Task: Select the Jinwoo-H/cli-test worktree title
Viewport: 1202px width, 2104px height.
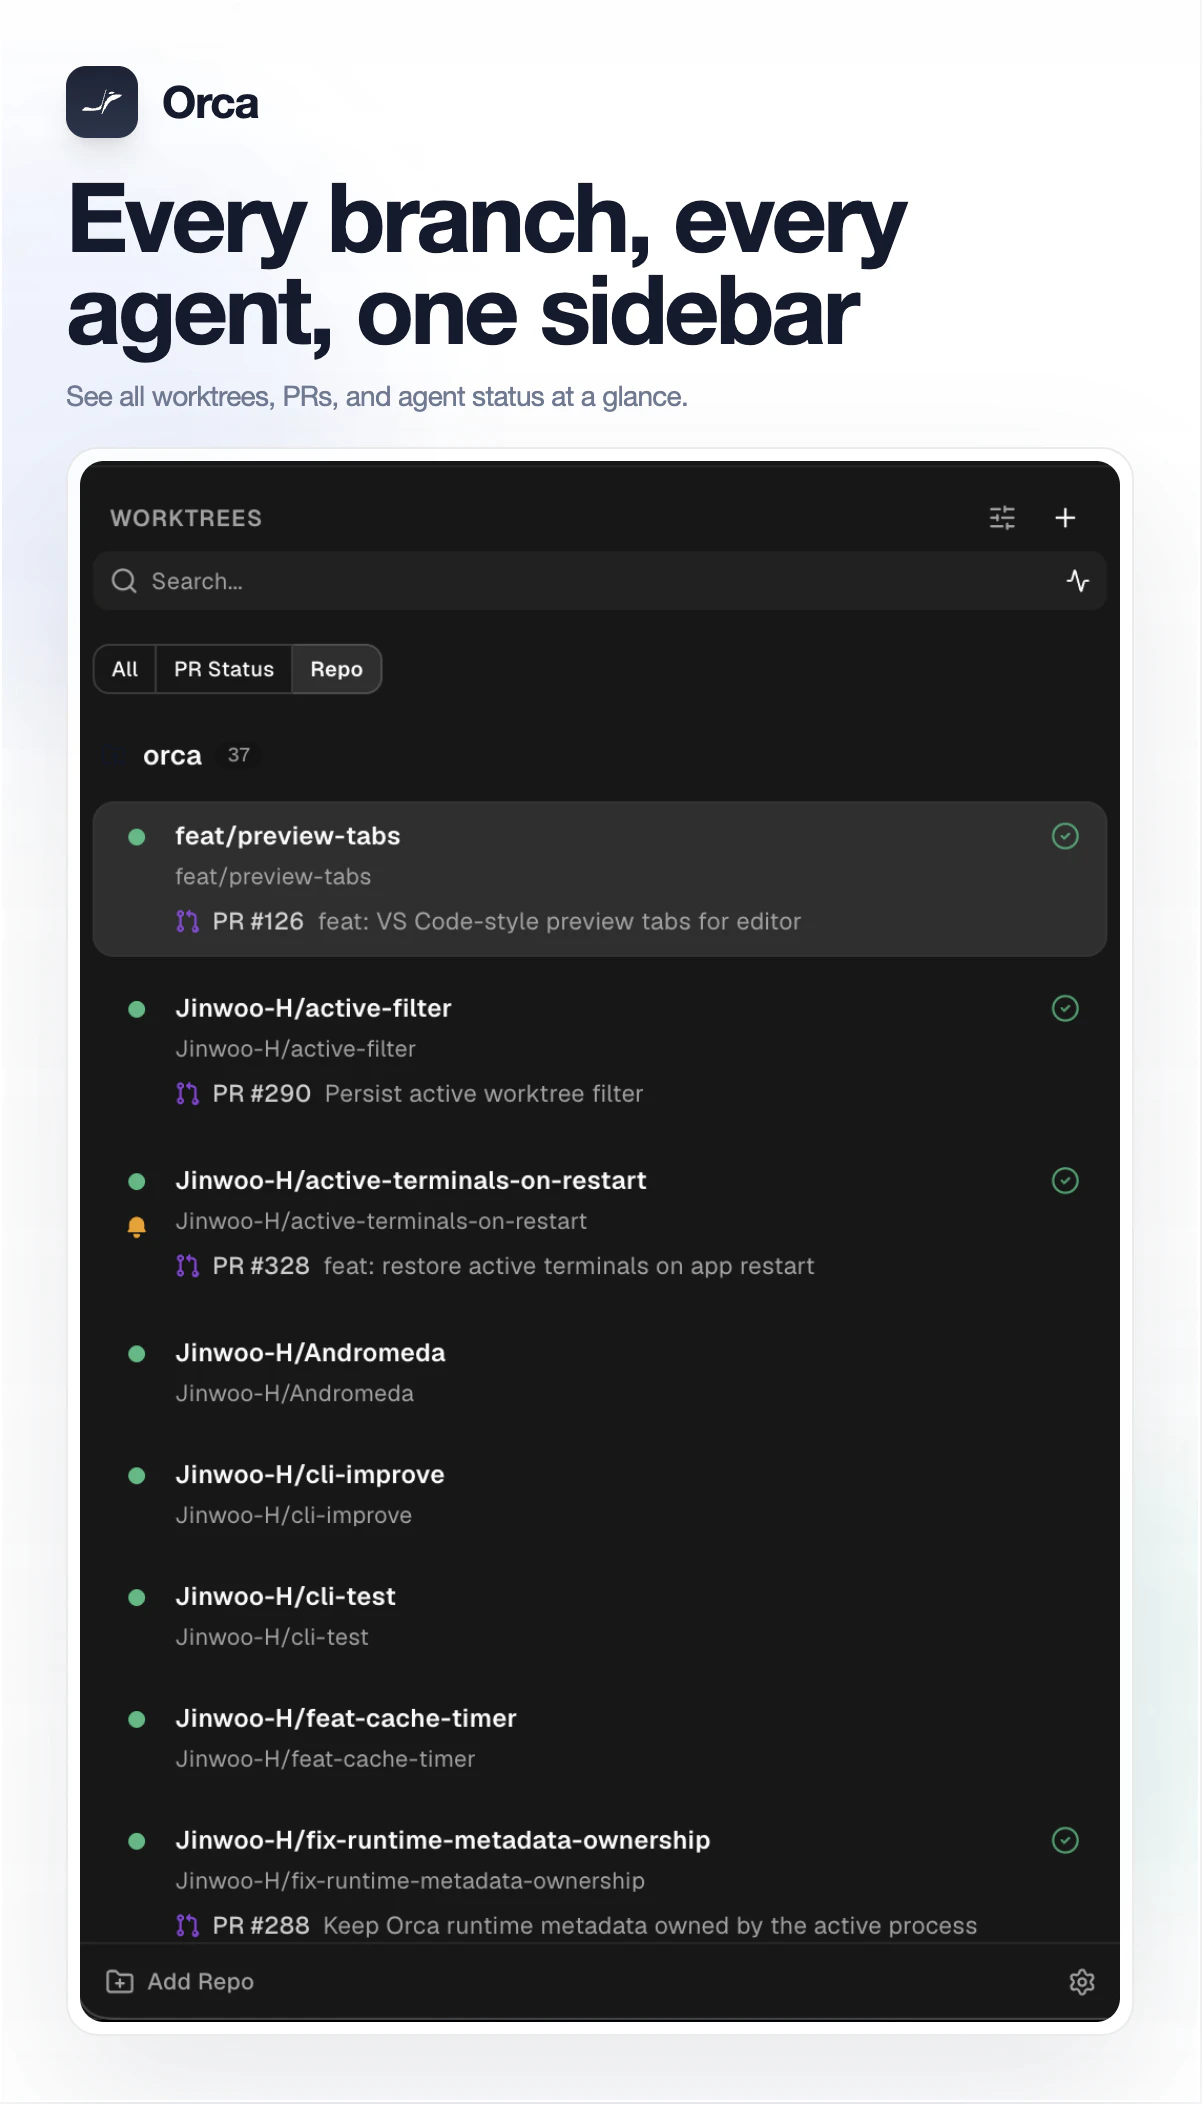Action: 285,1596
